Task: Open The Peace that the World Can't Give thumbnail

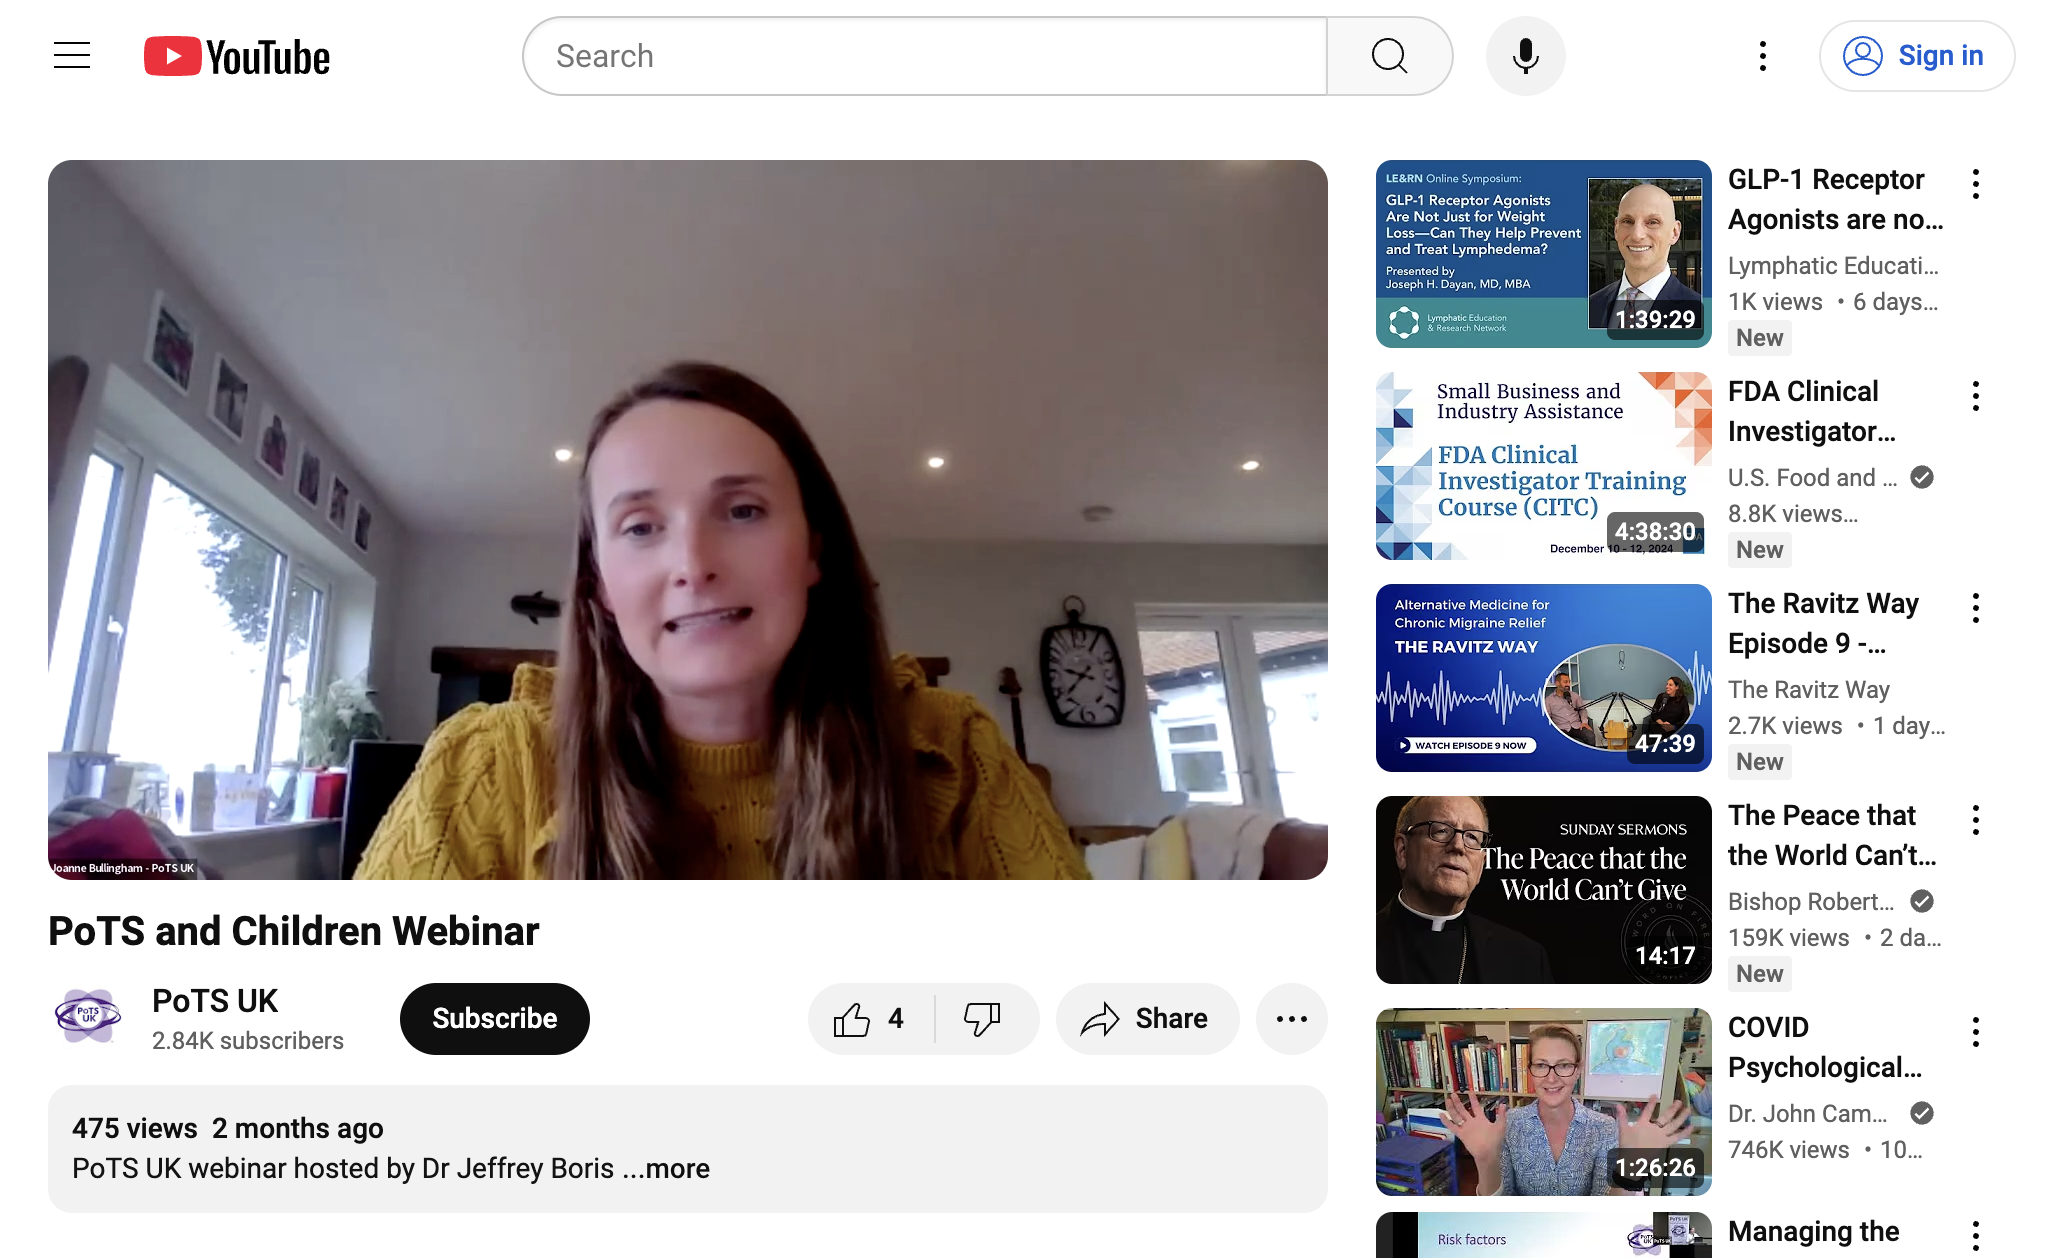Action: coord(1543,890)
